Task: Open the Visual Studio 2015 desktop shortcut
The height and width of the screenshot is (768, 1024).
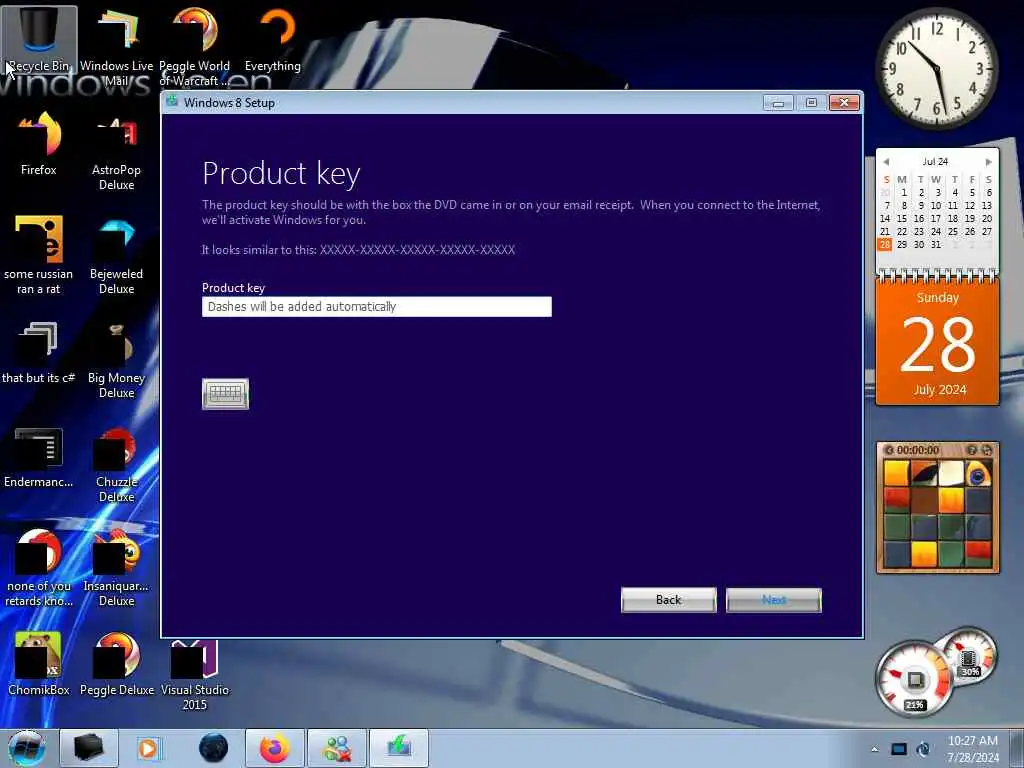Action: click(x=195, y=673)
